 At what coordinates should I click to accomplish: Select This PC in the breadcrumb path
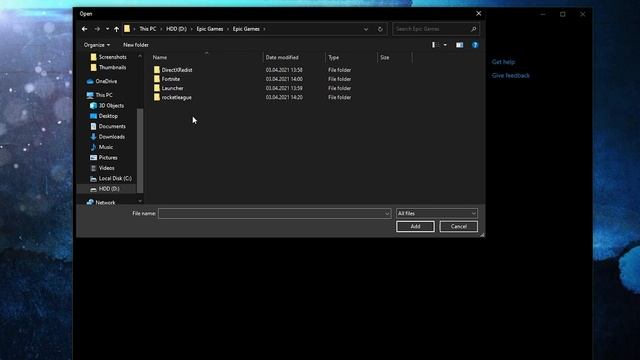point(147,29)
